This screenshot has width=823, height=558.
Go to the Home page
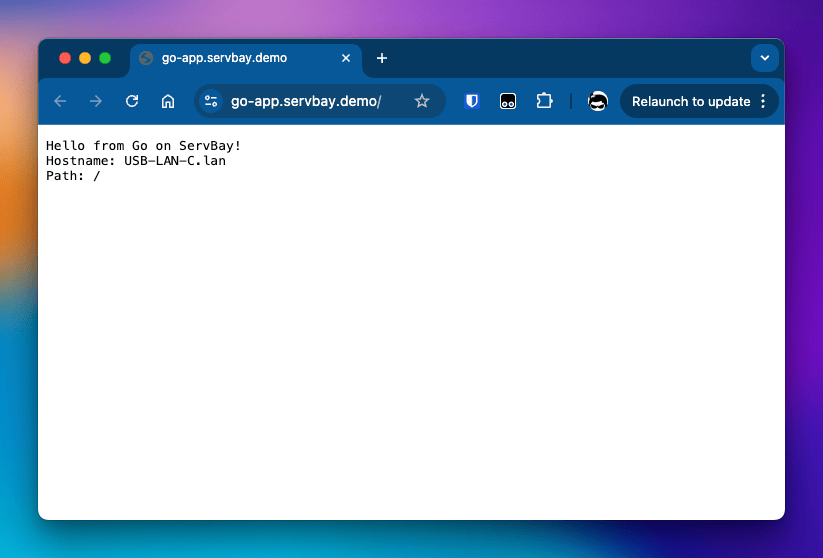(x=168, y=101)
